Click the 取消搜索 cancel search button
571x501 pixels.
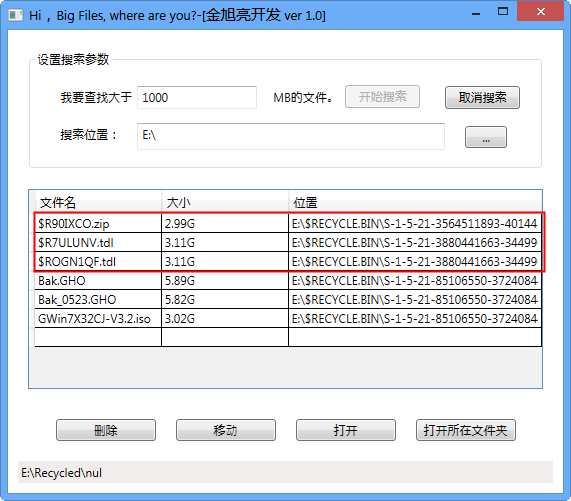[482, 98]
